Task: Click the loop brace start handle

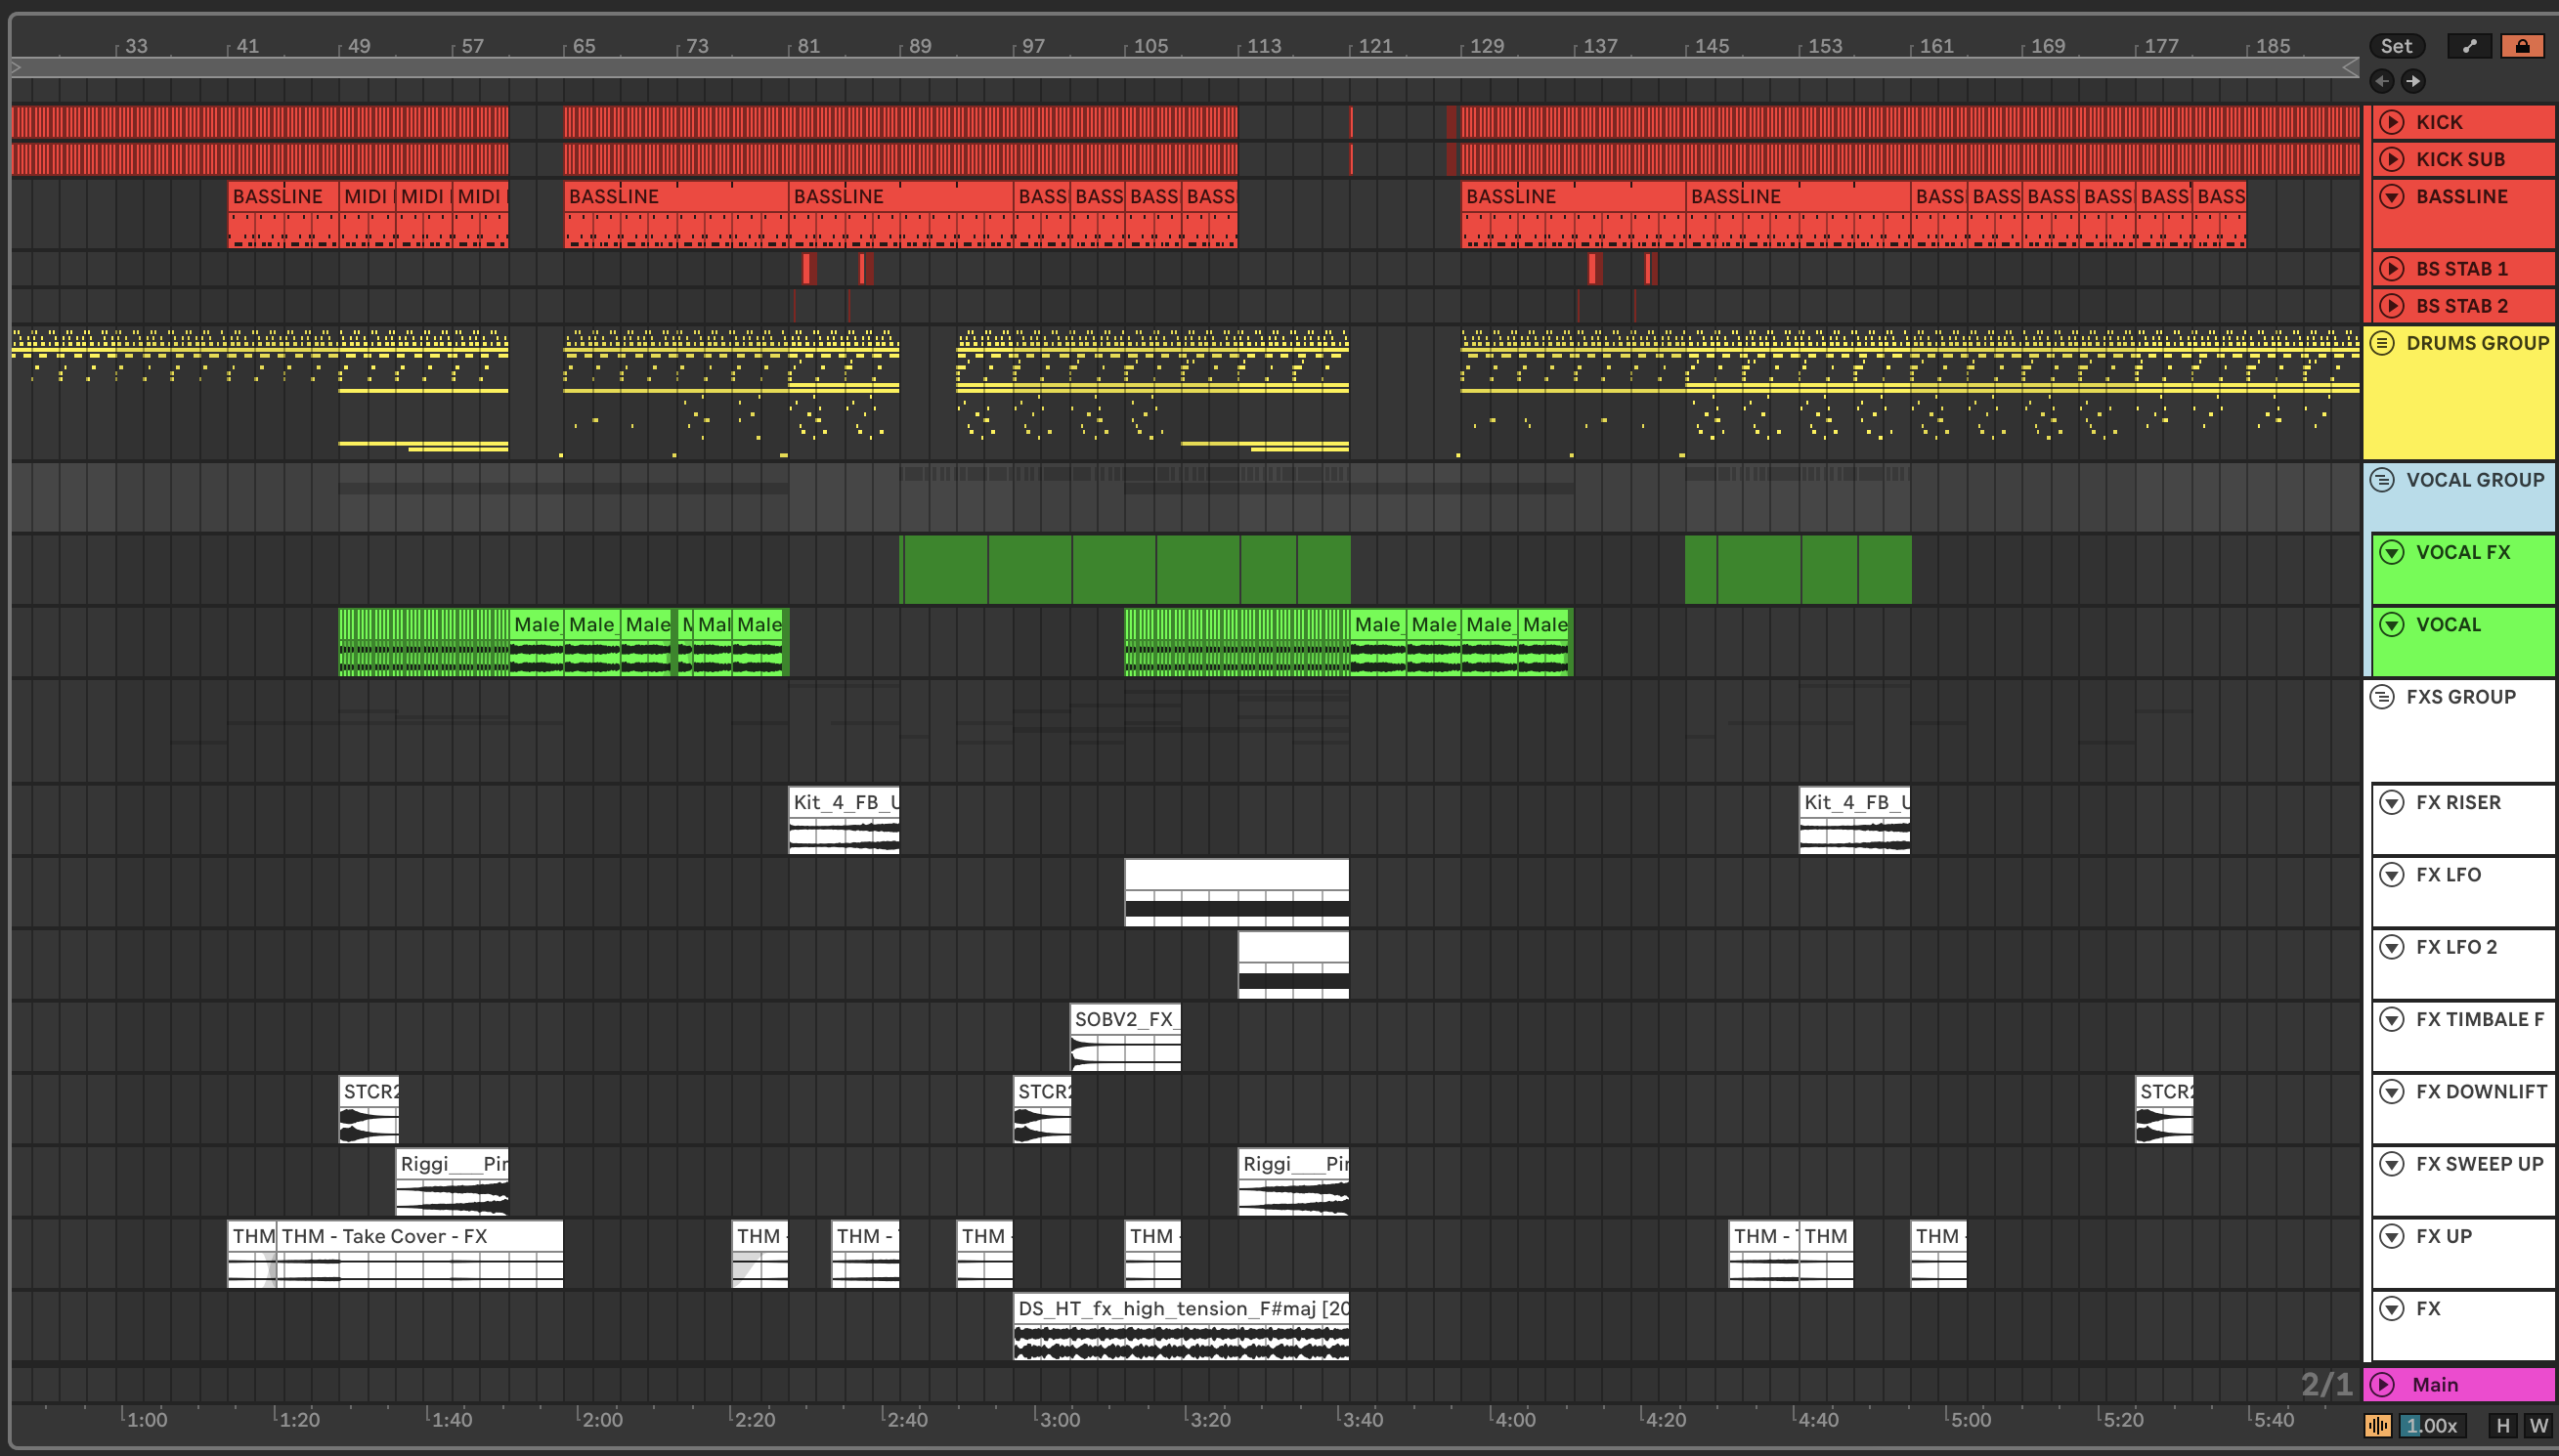Action: point(16,67)
